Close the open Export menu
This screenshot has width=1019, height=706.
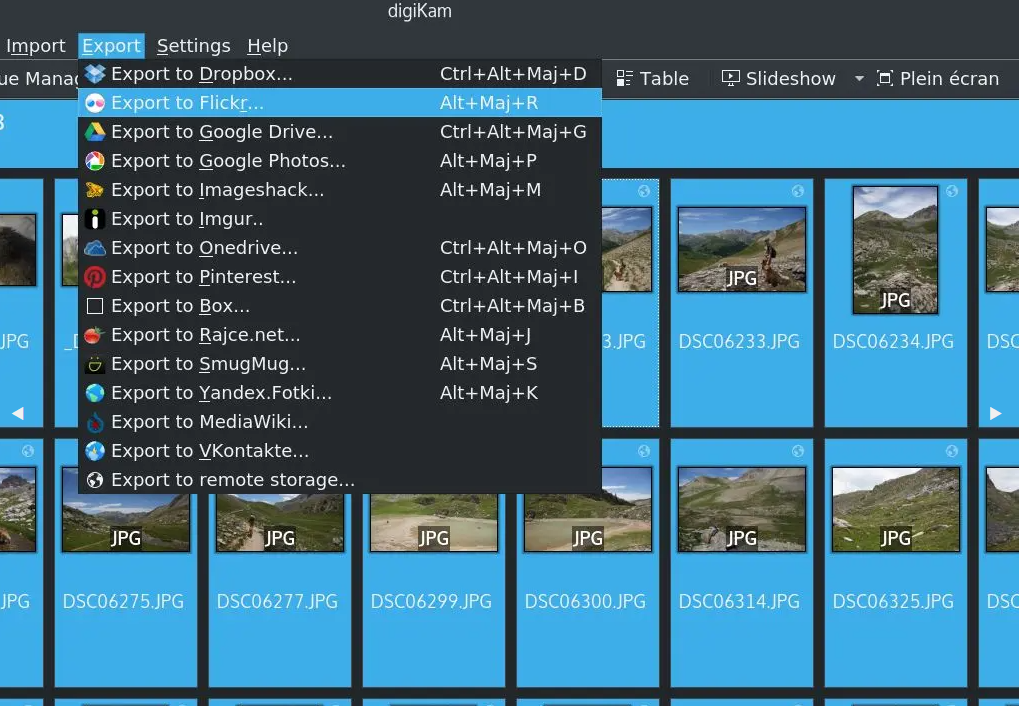(111, 46)
